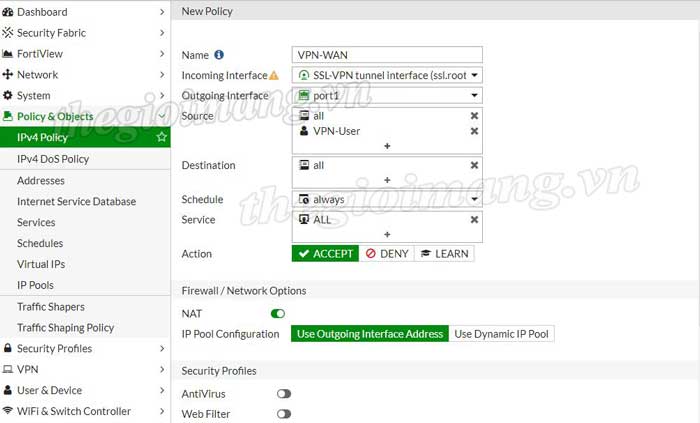The image size is (700, 423).
Task: Click the Name input field
Action: (x=387, y=55)
